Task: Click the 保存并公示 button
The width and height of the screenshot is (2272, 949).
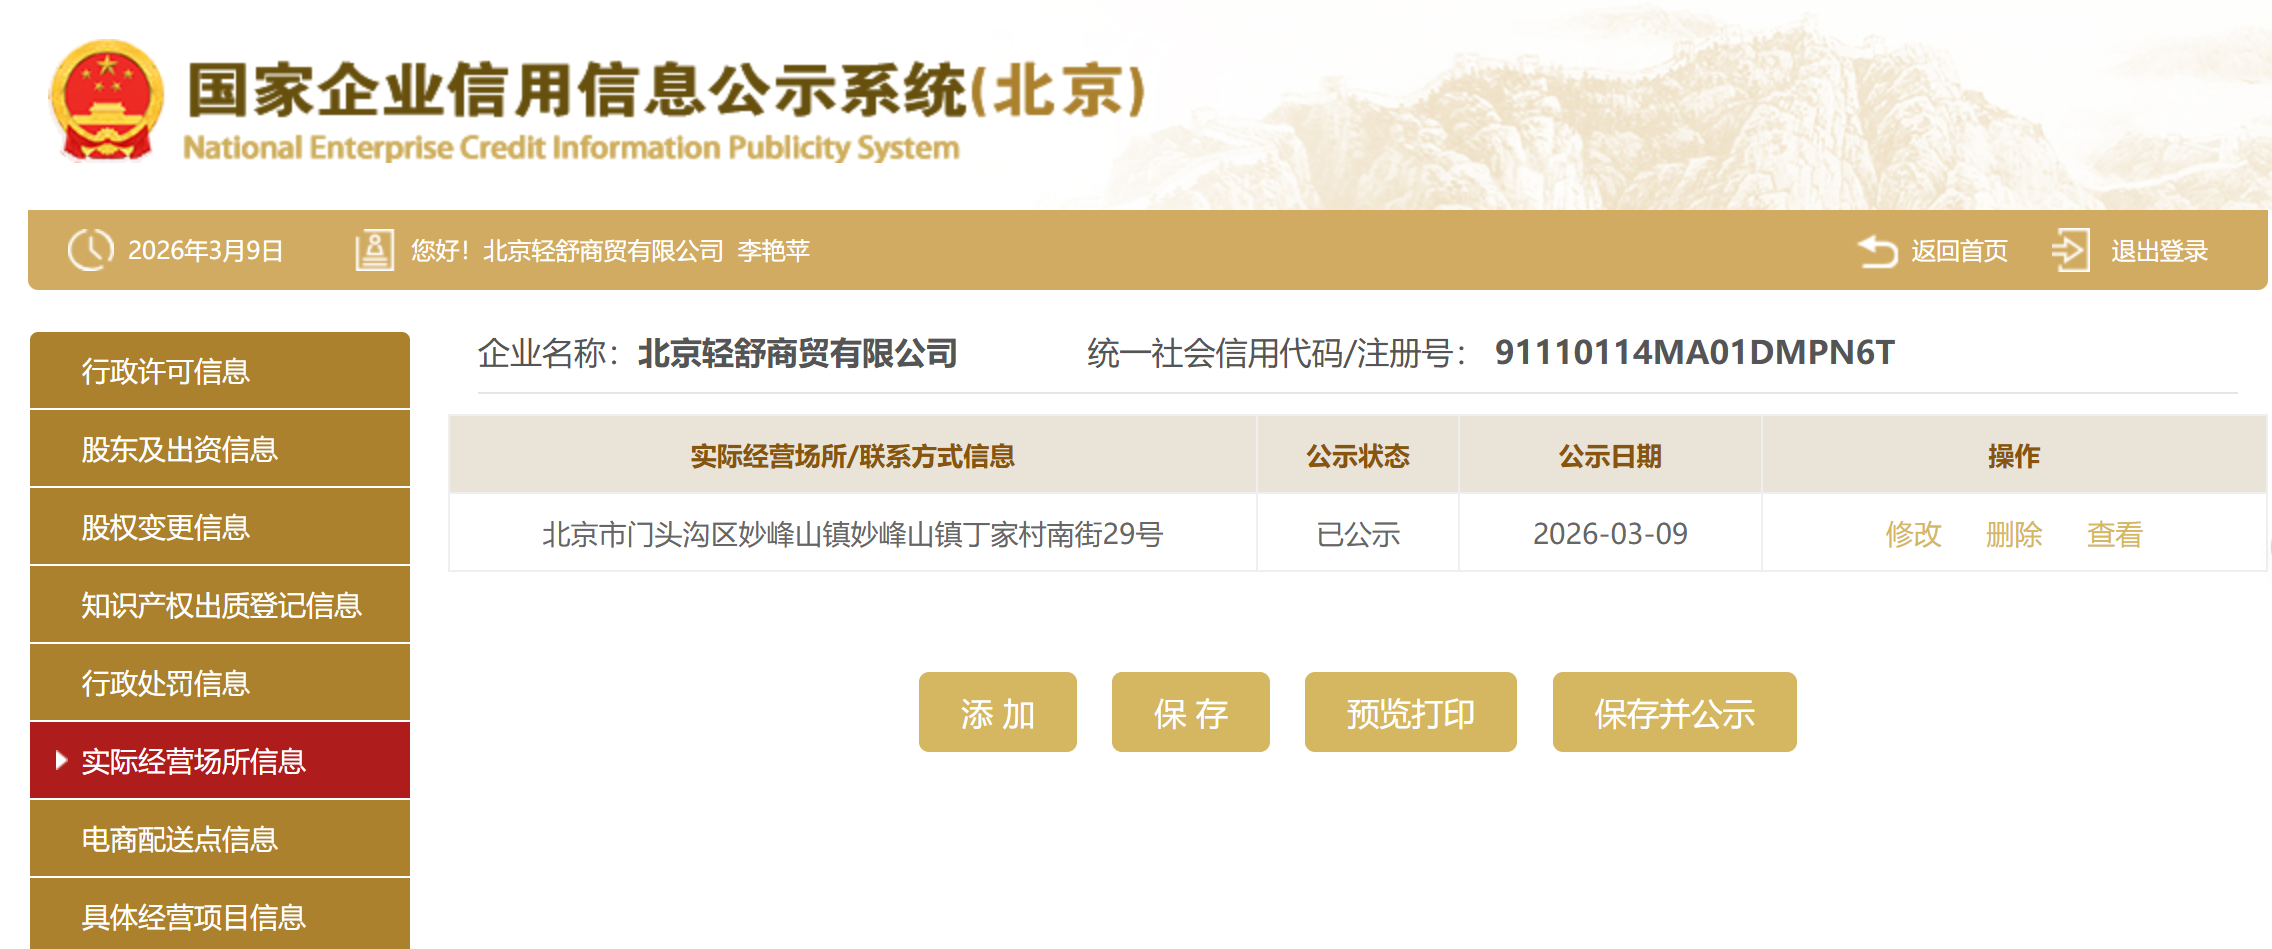Action: pos(1675,712)
